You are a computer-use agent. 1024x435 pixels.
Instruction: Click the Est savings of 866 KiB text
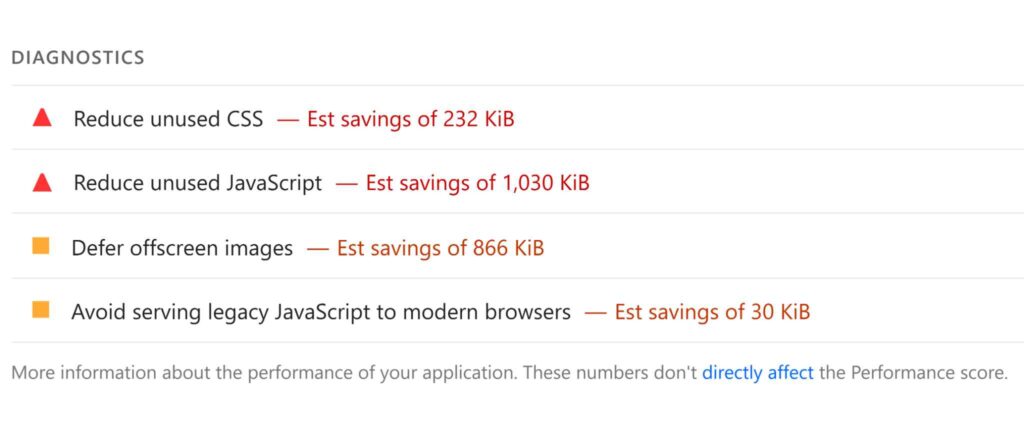pyautogui.click(x=440, y=248)
